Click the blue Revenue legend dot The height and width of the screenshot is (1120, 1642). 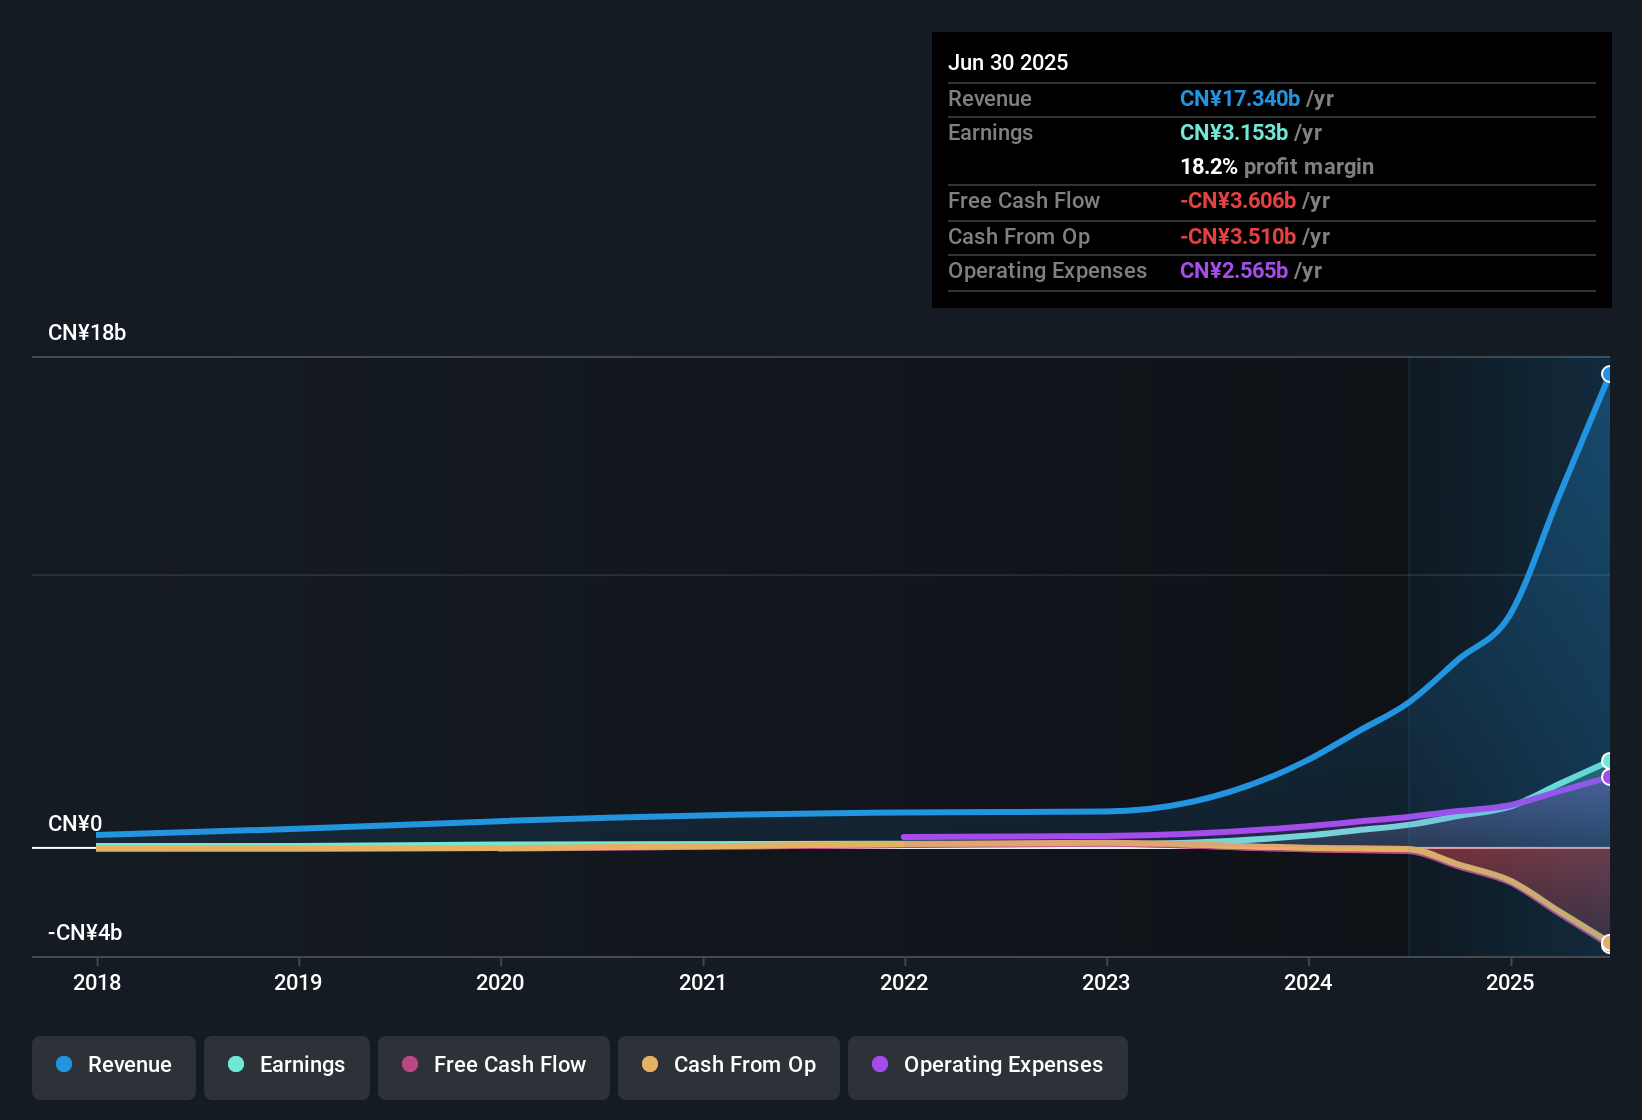(64, 1065)
